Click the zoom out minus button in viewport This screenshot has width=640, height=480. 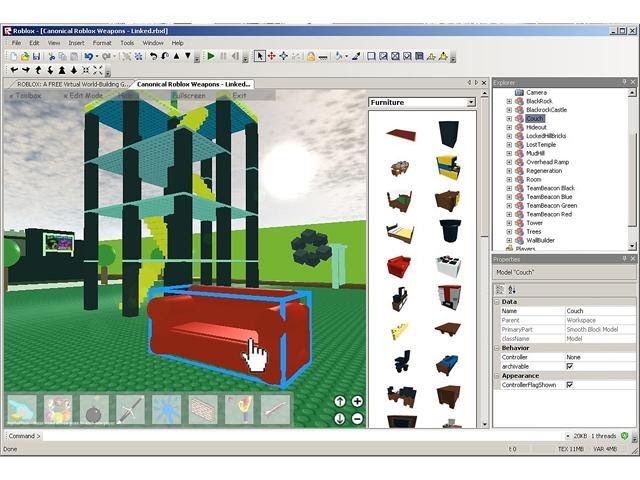click(x=357, y=418)
